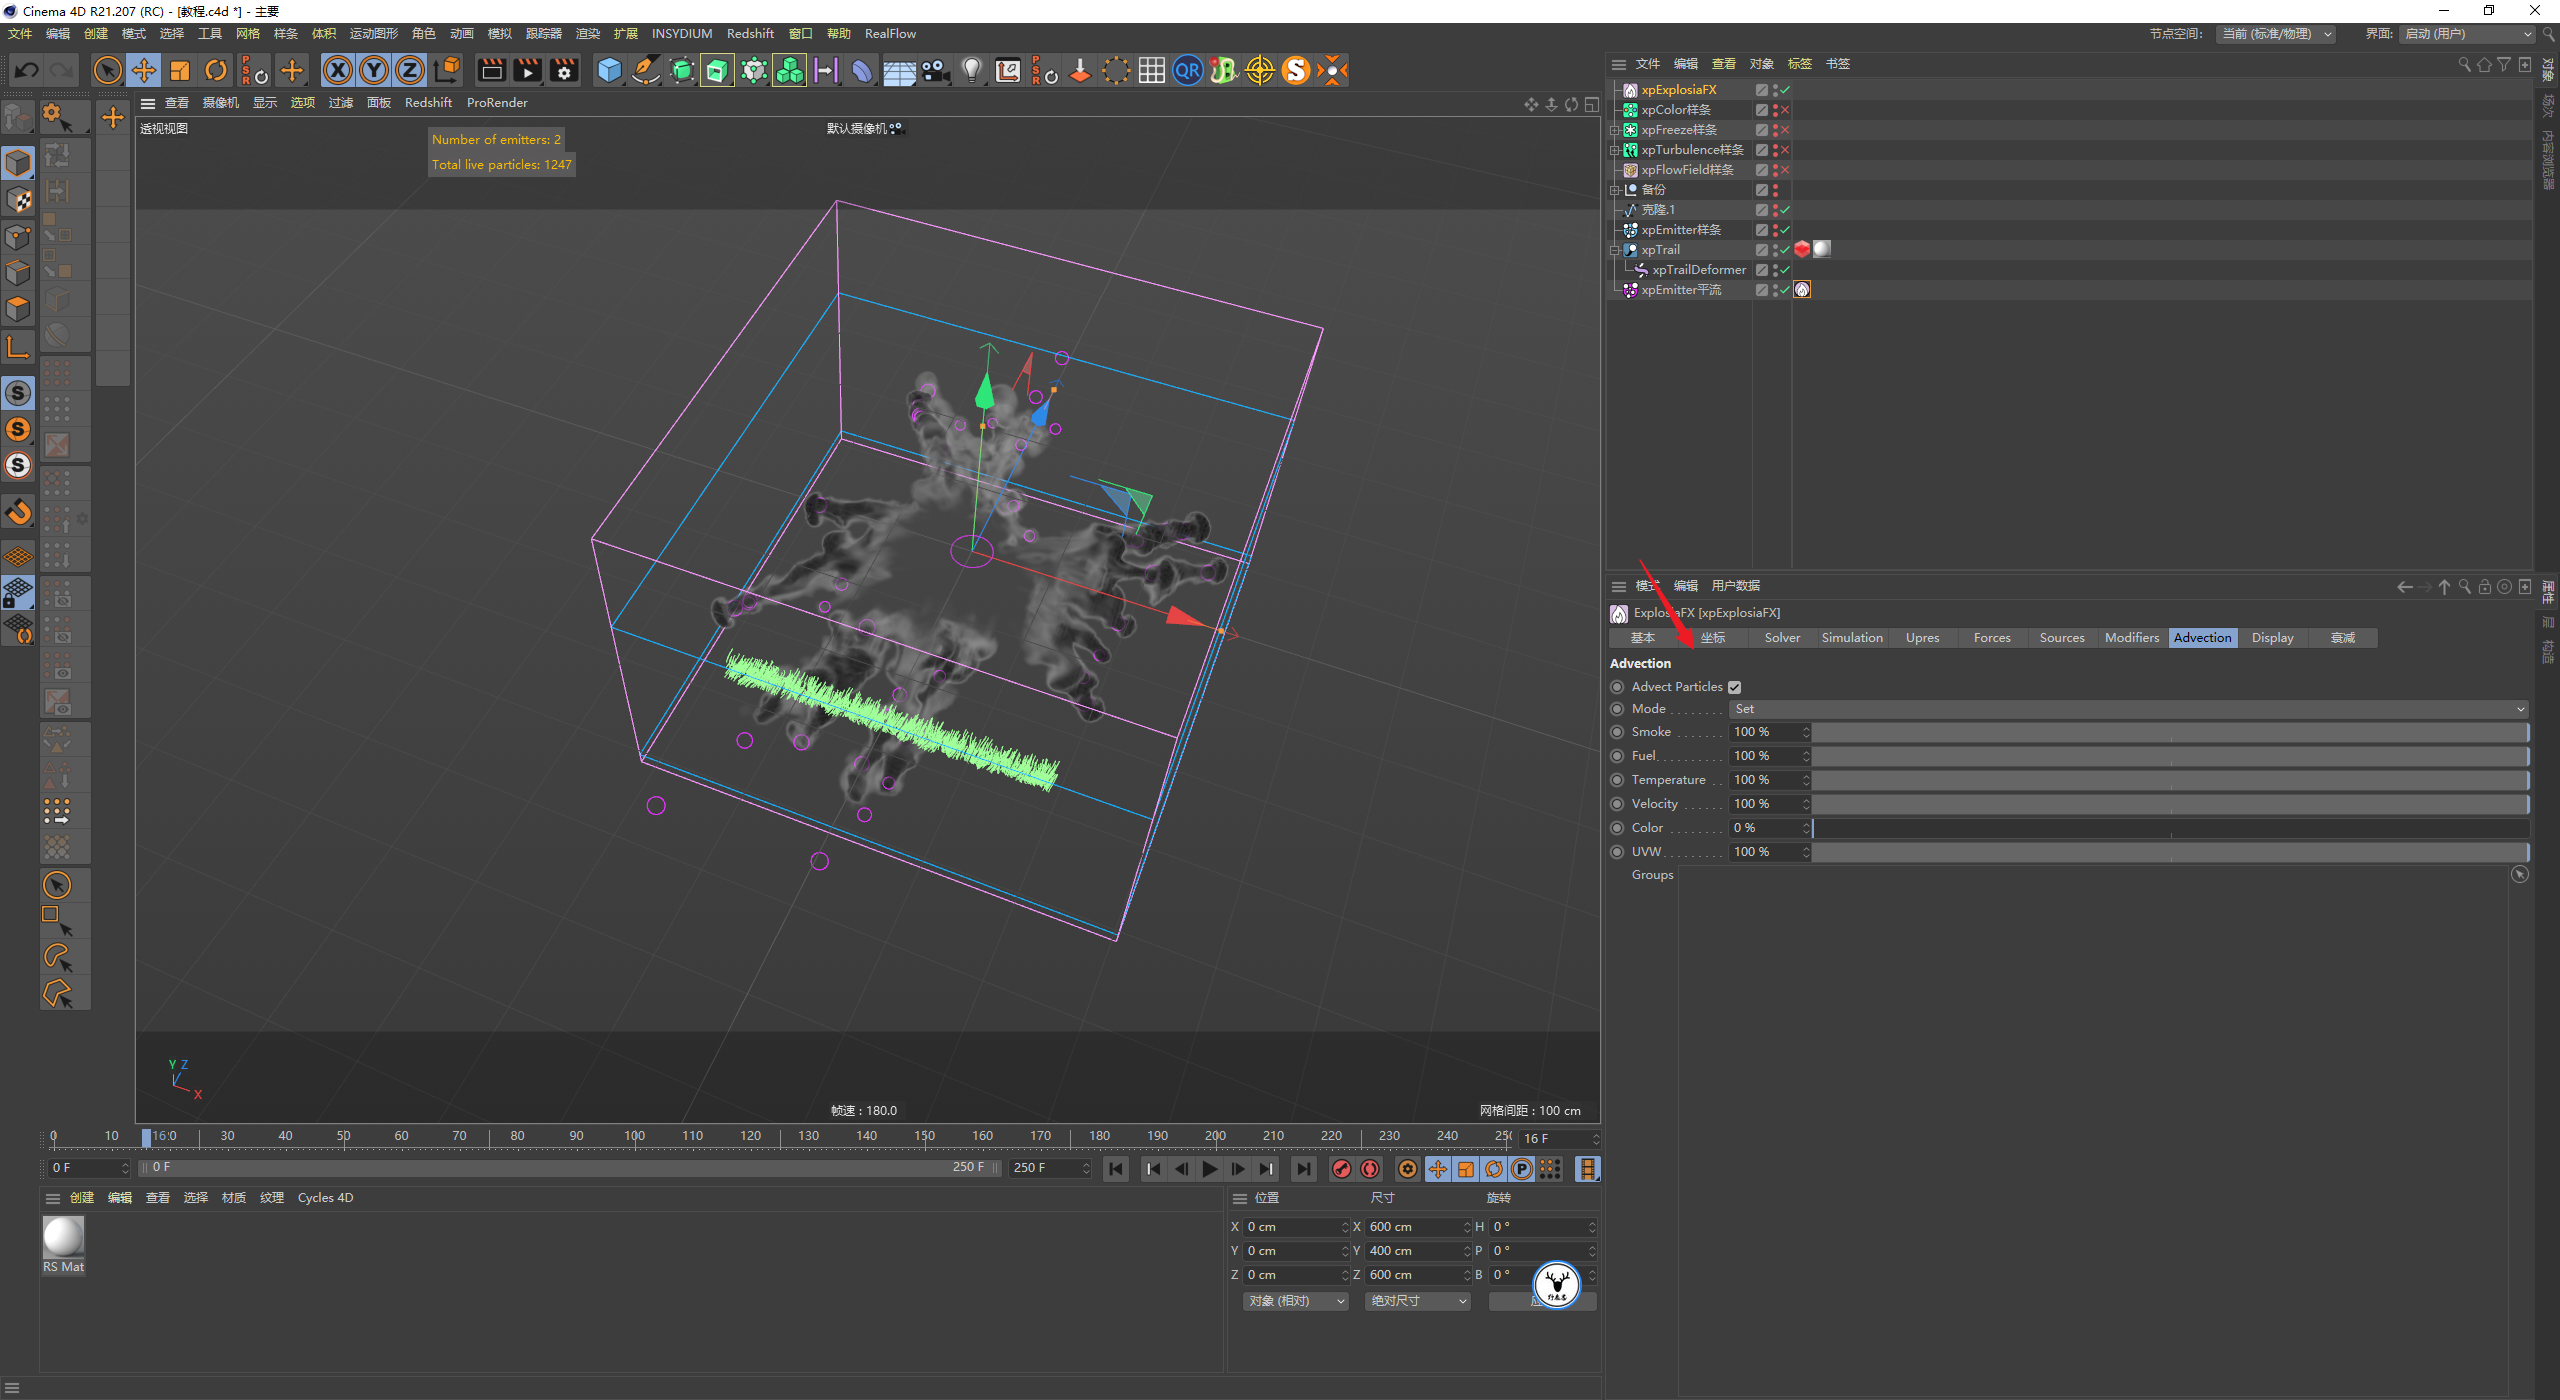Toggle X-axis lock icon
Image resolution: width=2560 pixels, height=1400 pixels.
338,70
